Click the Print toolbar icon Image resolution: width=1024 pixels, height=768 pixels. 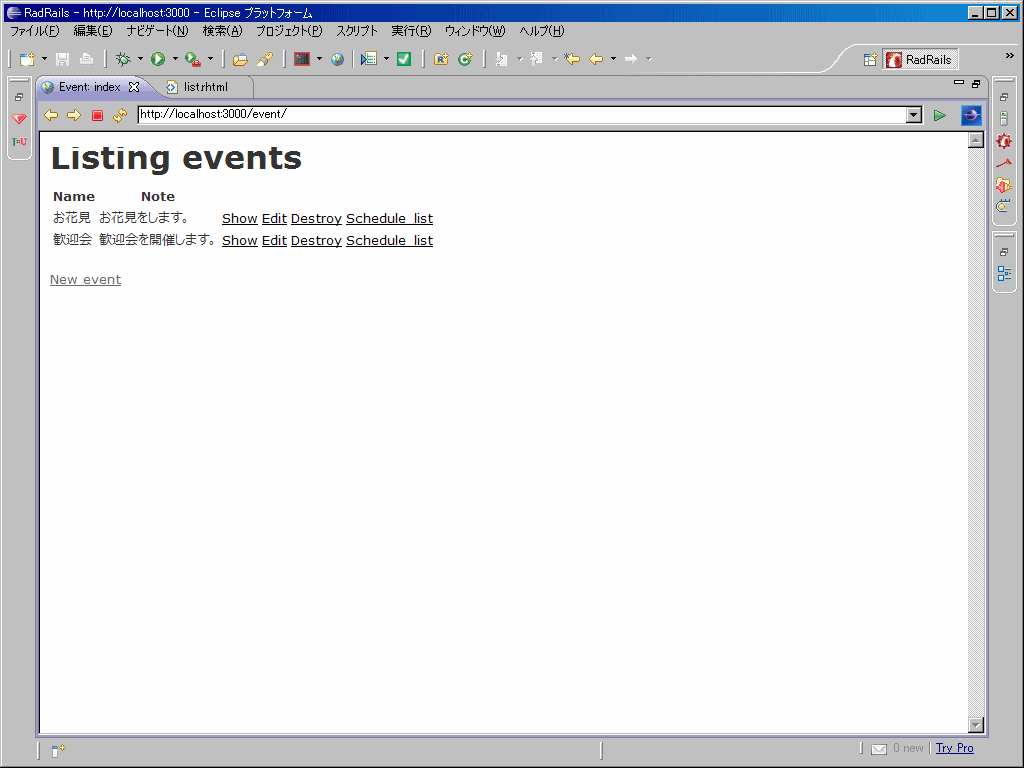click(86, 59)
